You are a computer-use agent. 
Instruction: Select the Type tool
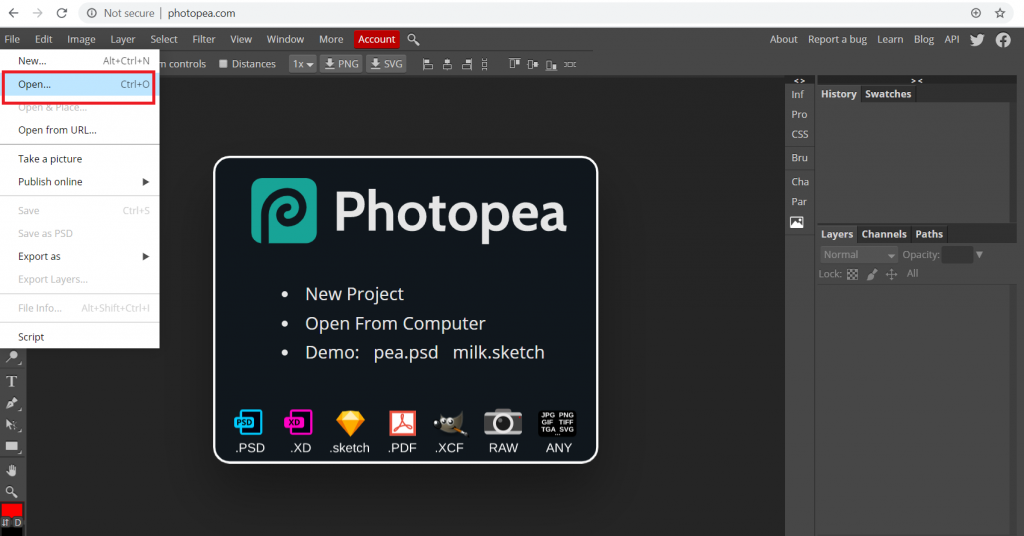(12, 381)
